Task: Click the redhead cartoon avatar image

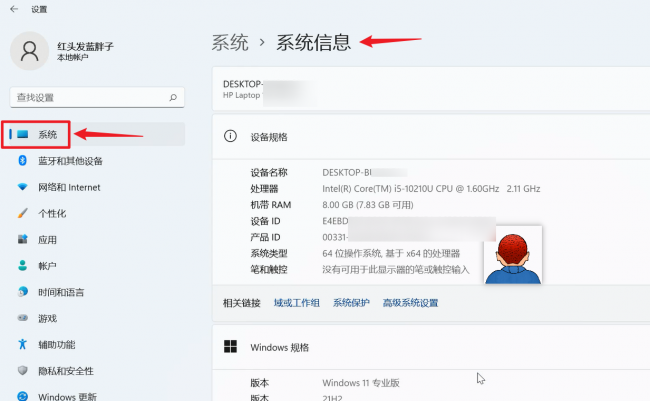Action: coord(513,255)
